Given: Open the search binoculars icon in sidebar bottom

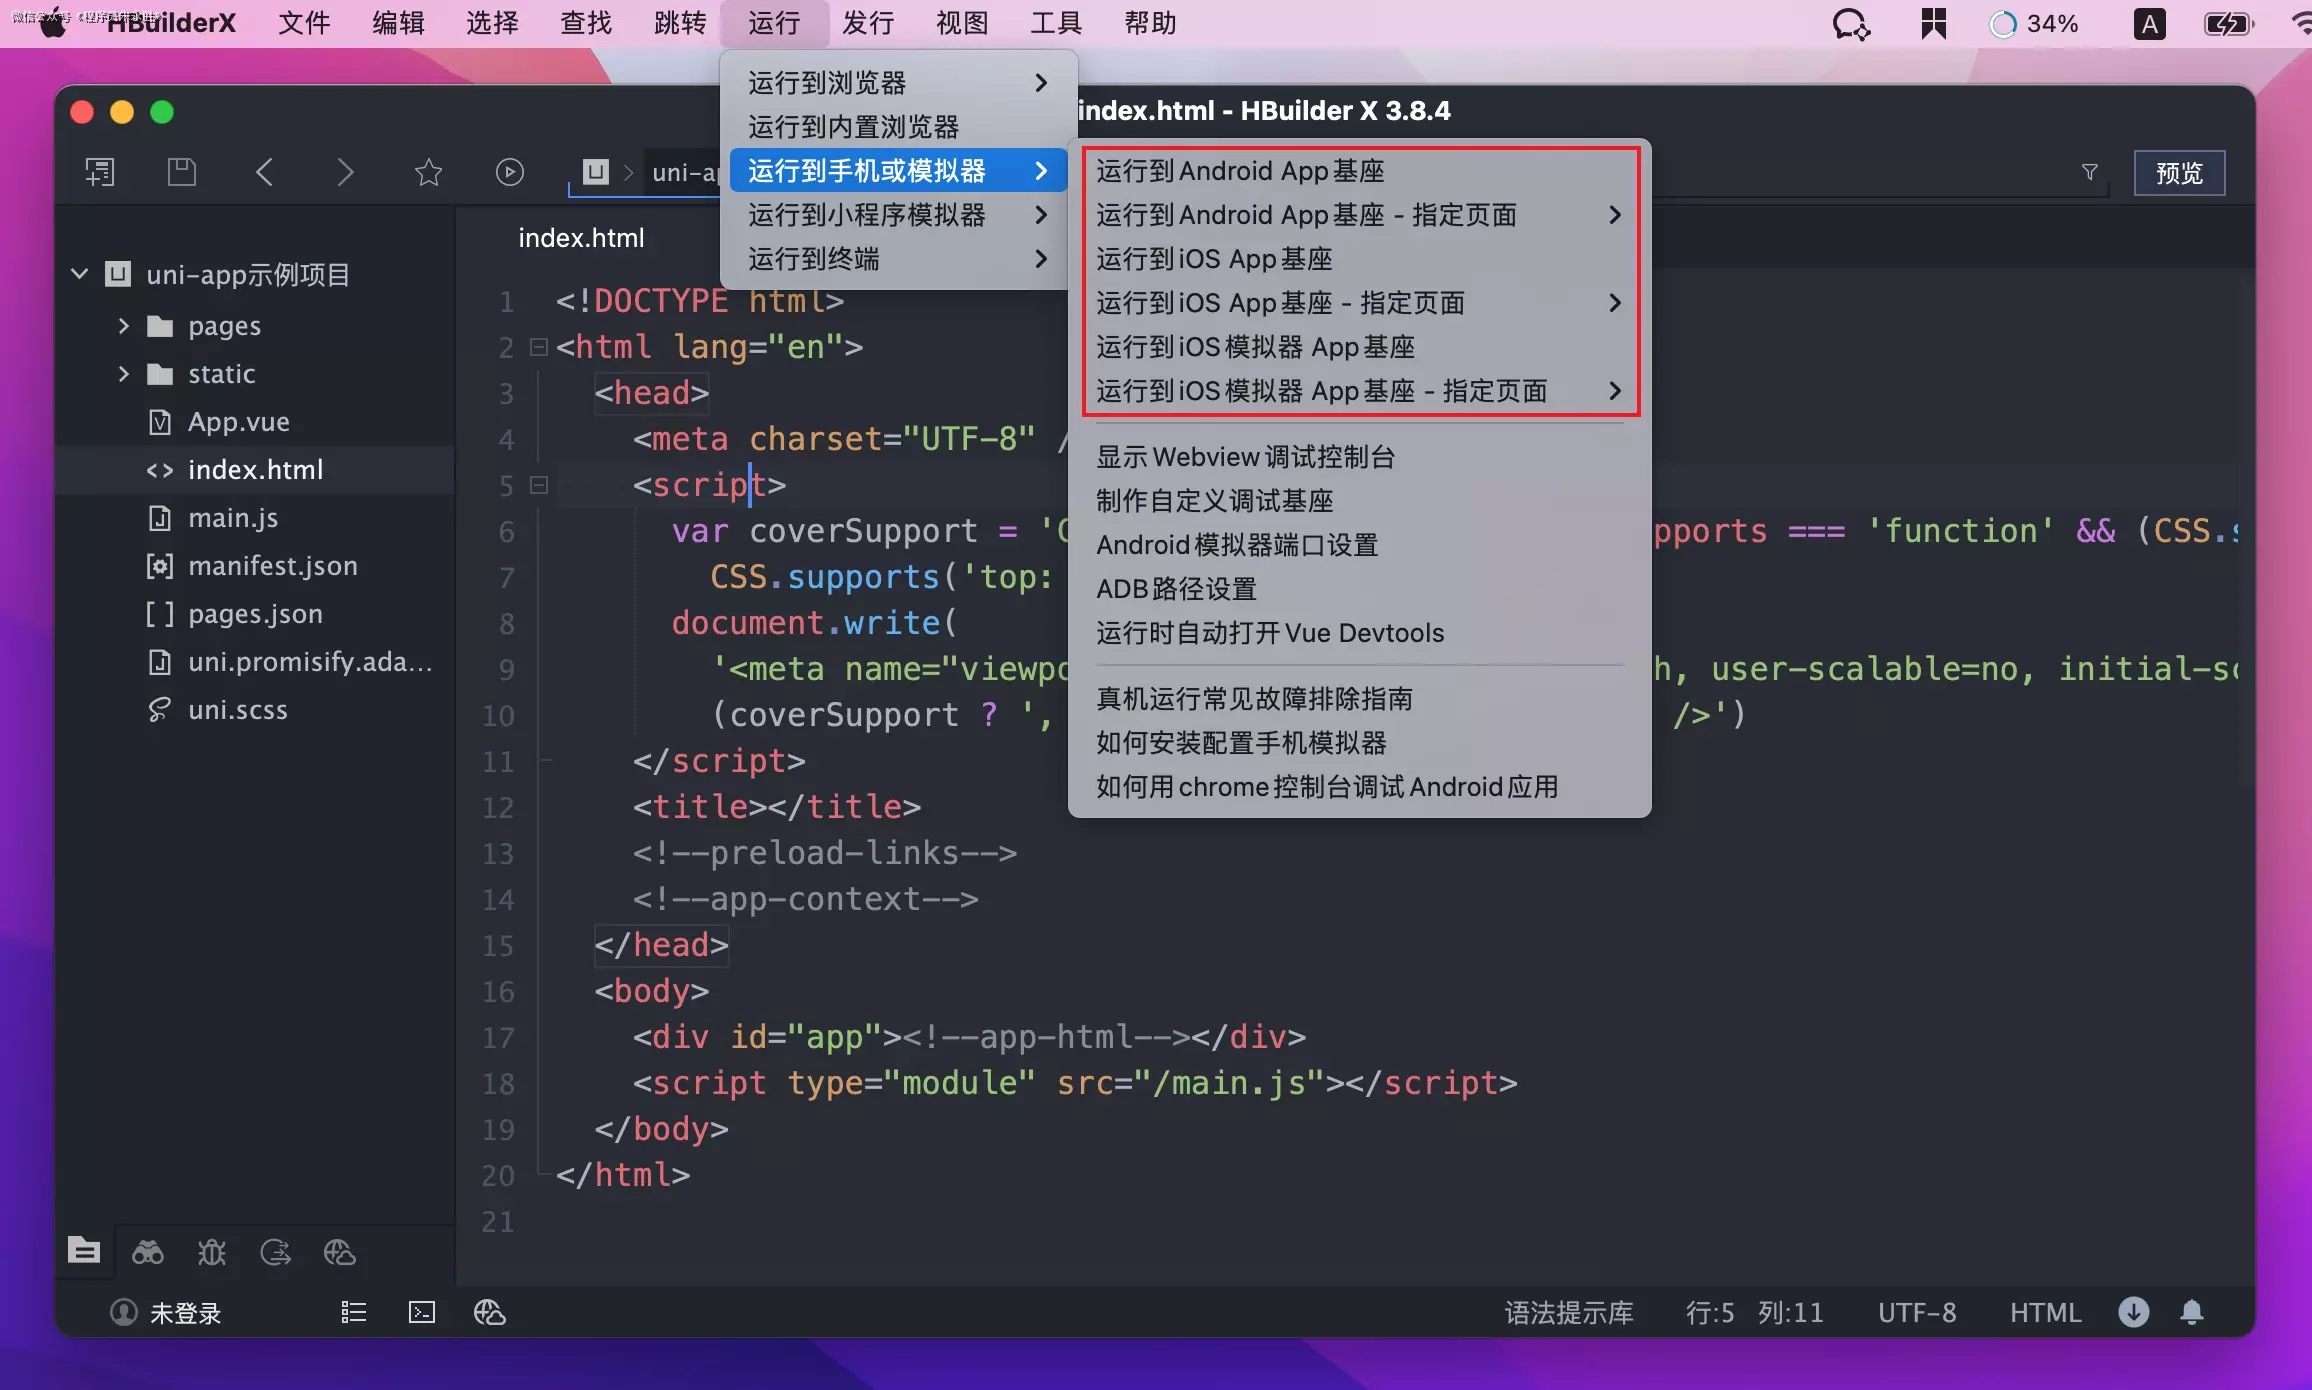Looking at the screenshot, I should [x=148, y=1252].
